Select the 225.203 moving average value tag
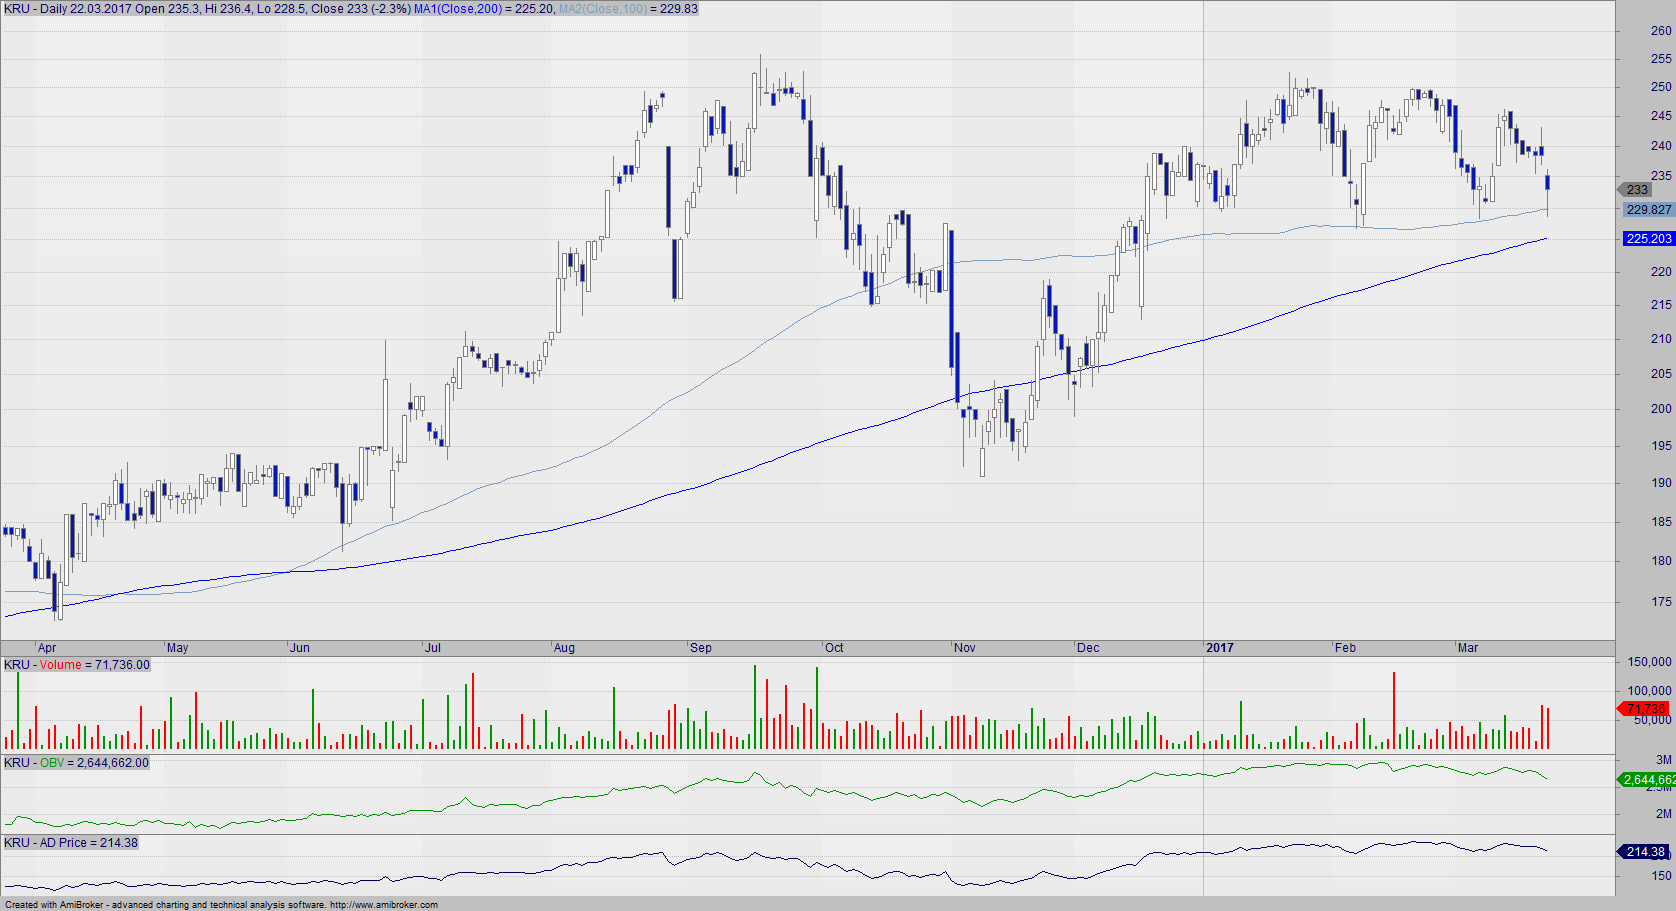Screen dimensions: 1676x911 click(x=1648, y=239)
